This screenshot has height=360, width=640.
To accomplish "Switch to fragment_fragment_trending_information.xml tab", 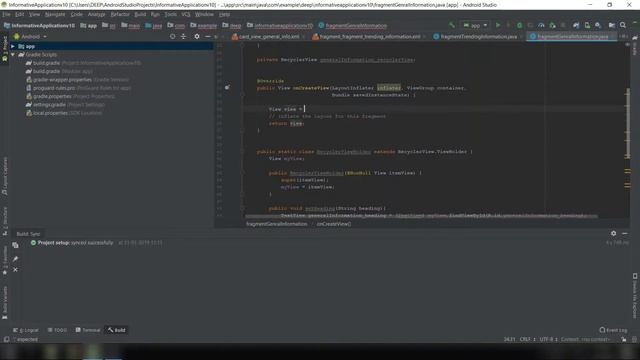I will (x=369, y=36).
